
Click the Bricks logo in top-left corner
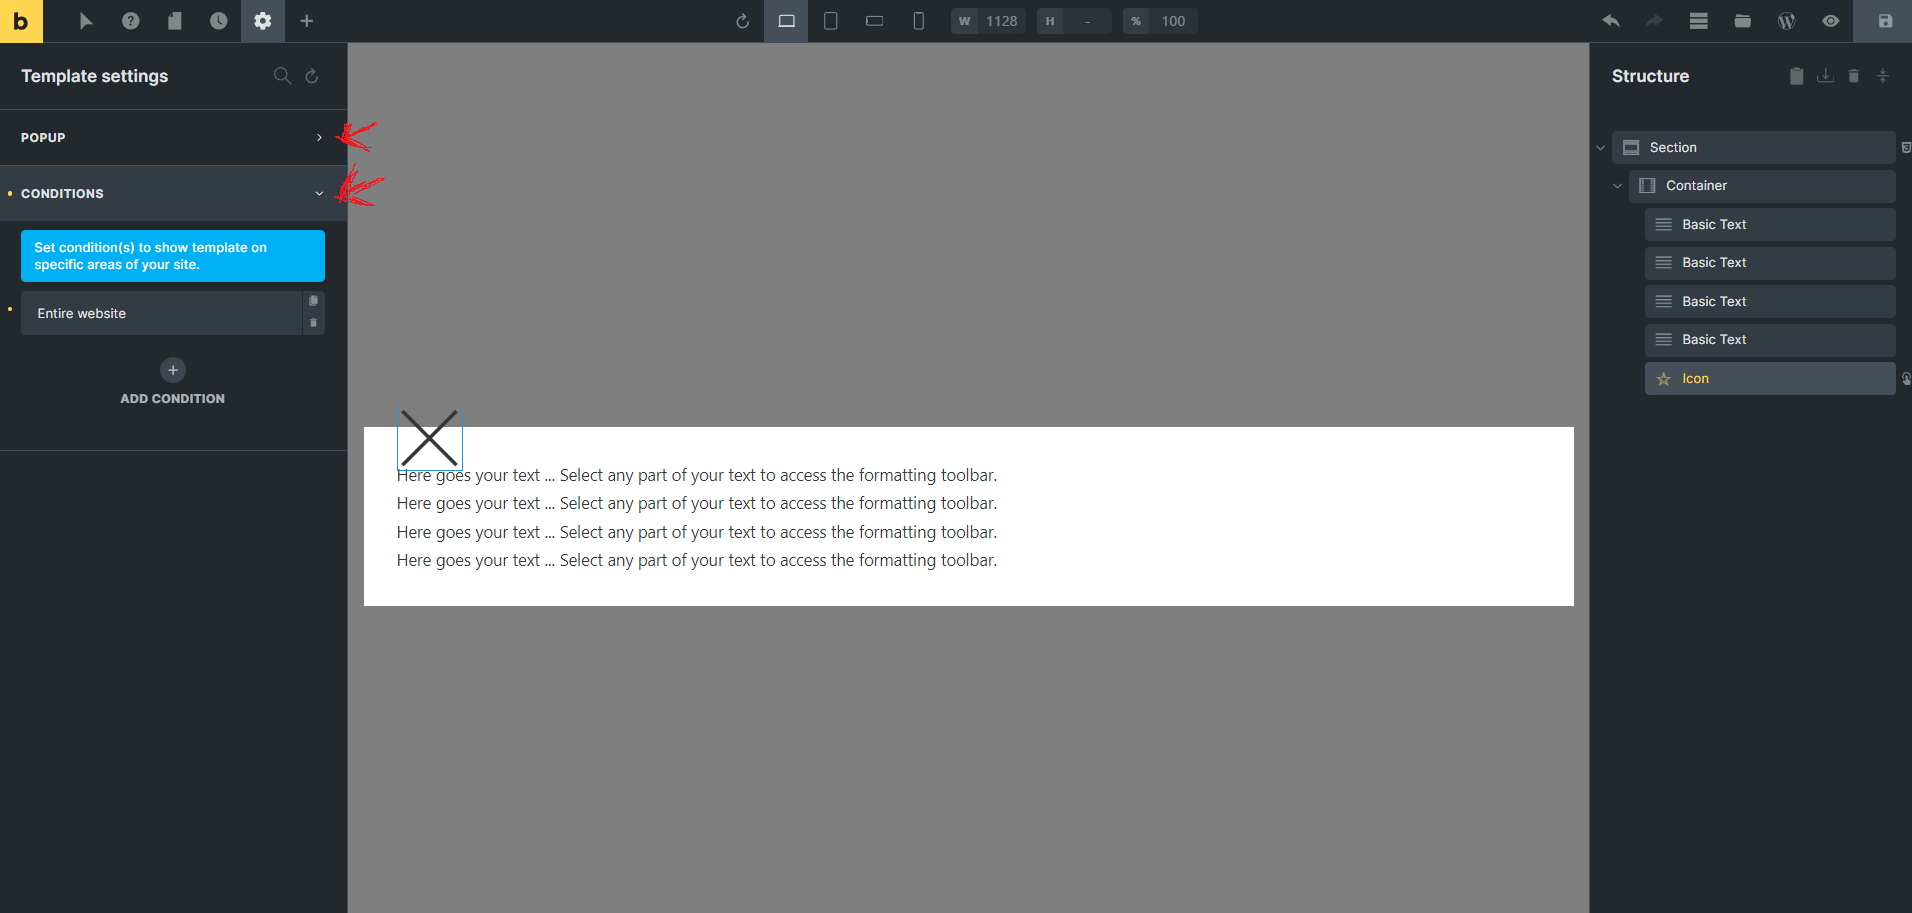tap(21, 21)
